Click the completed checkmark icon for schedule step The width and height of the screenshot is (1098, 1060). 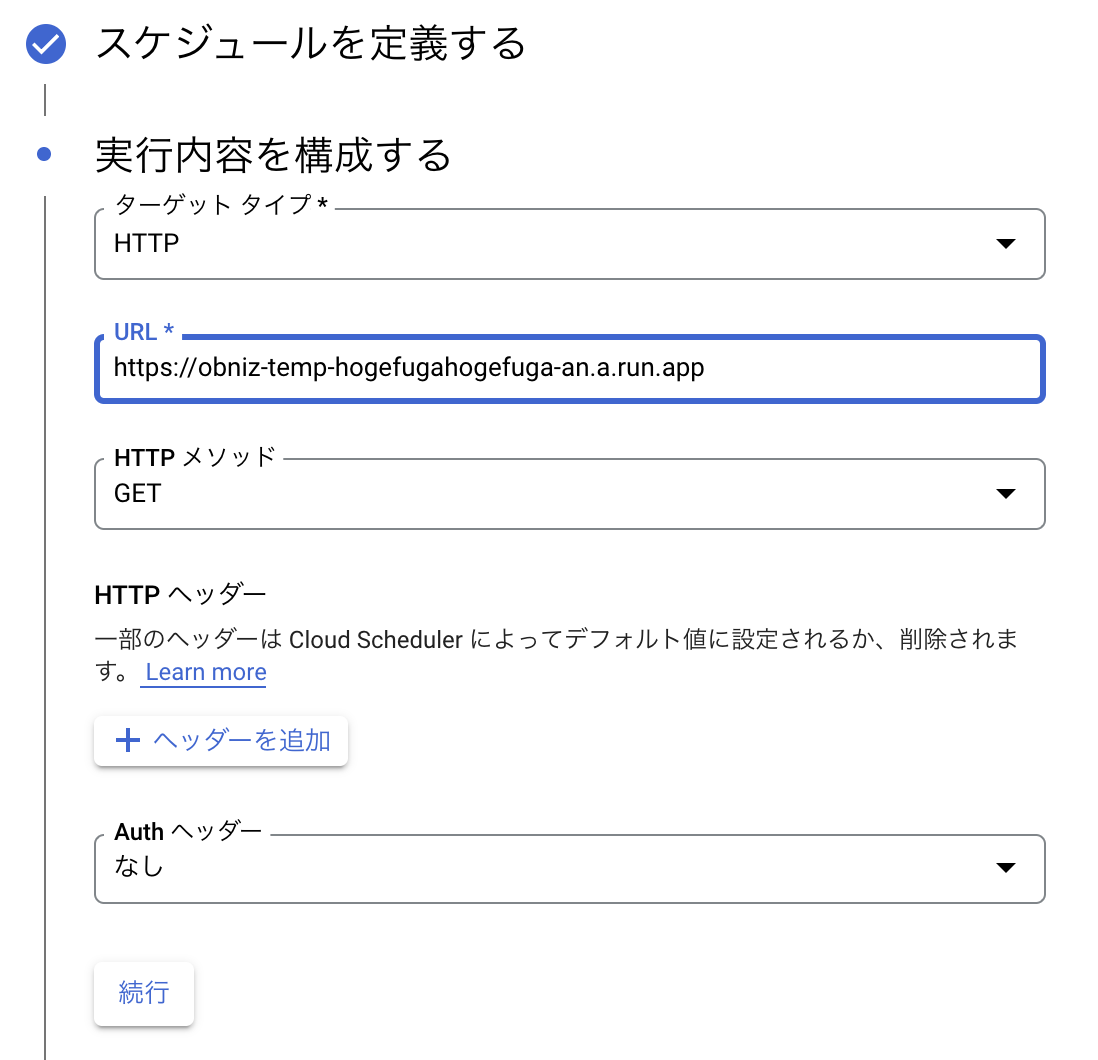pos(46,45)
